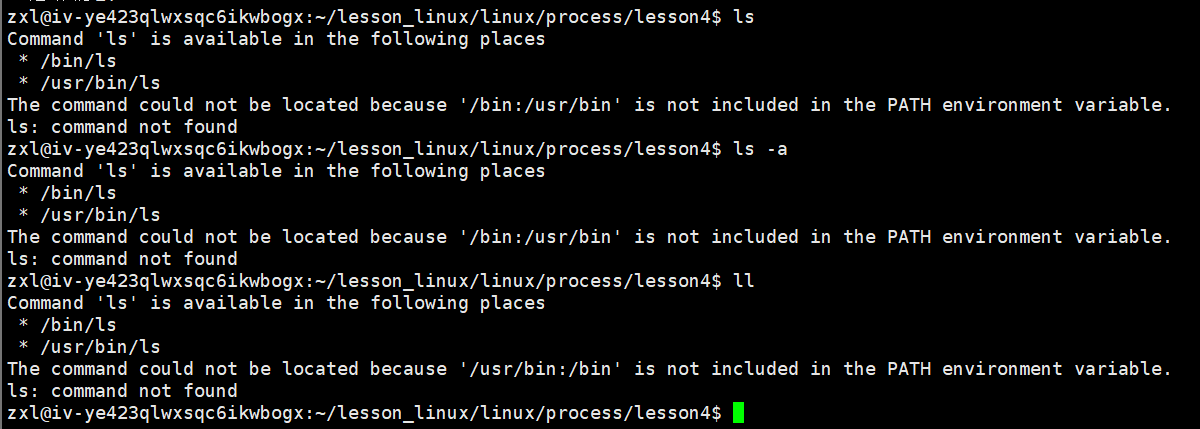
Task: Click the first 'ls: command not found' line
Action: pyautogui.click(x=122, y=127)
